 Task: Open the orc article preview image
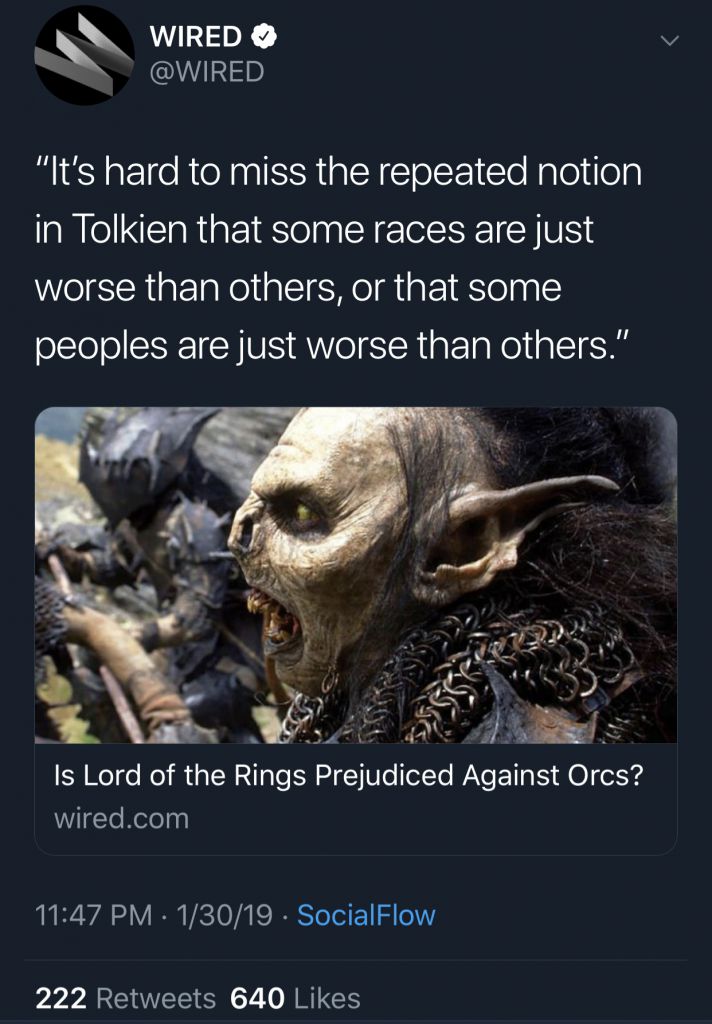(356, 575)
